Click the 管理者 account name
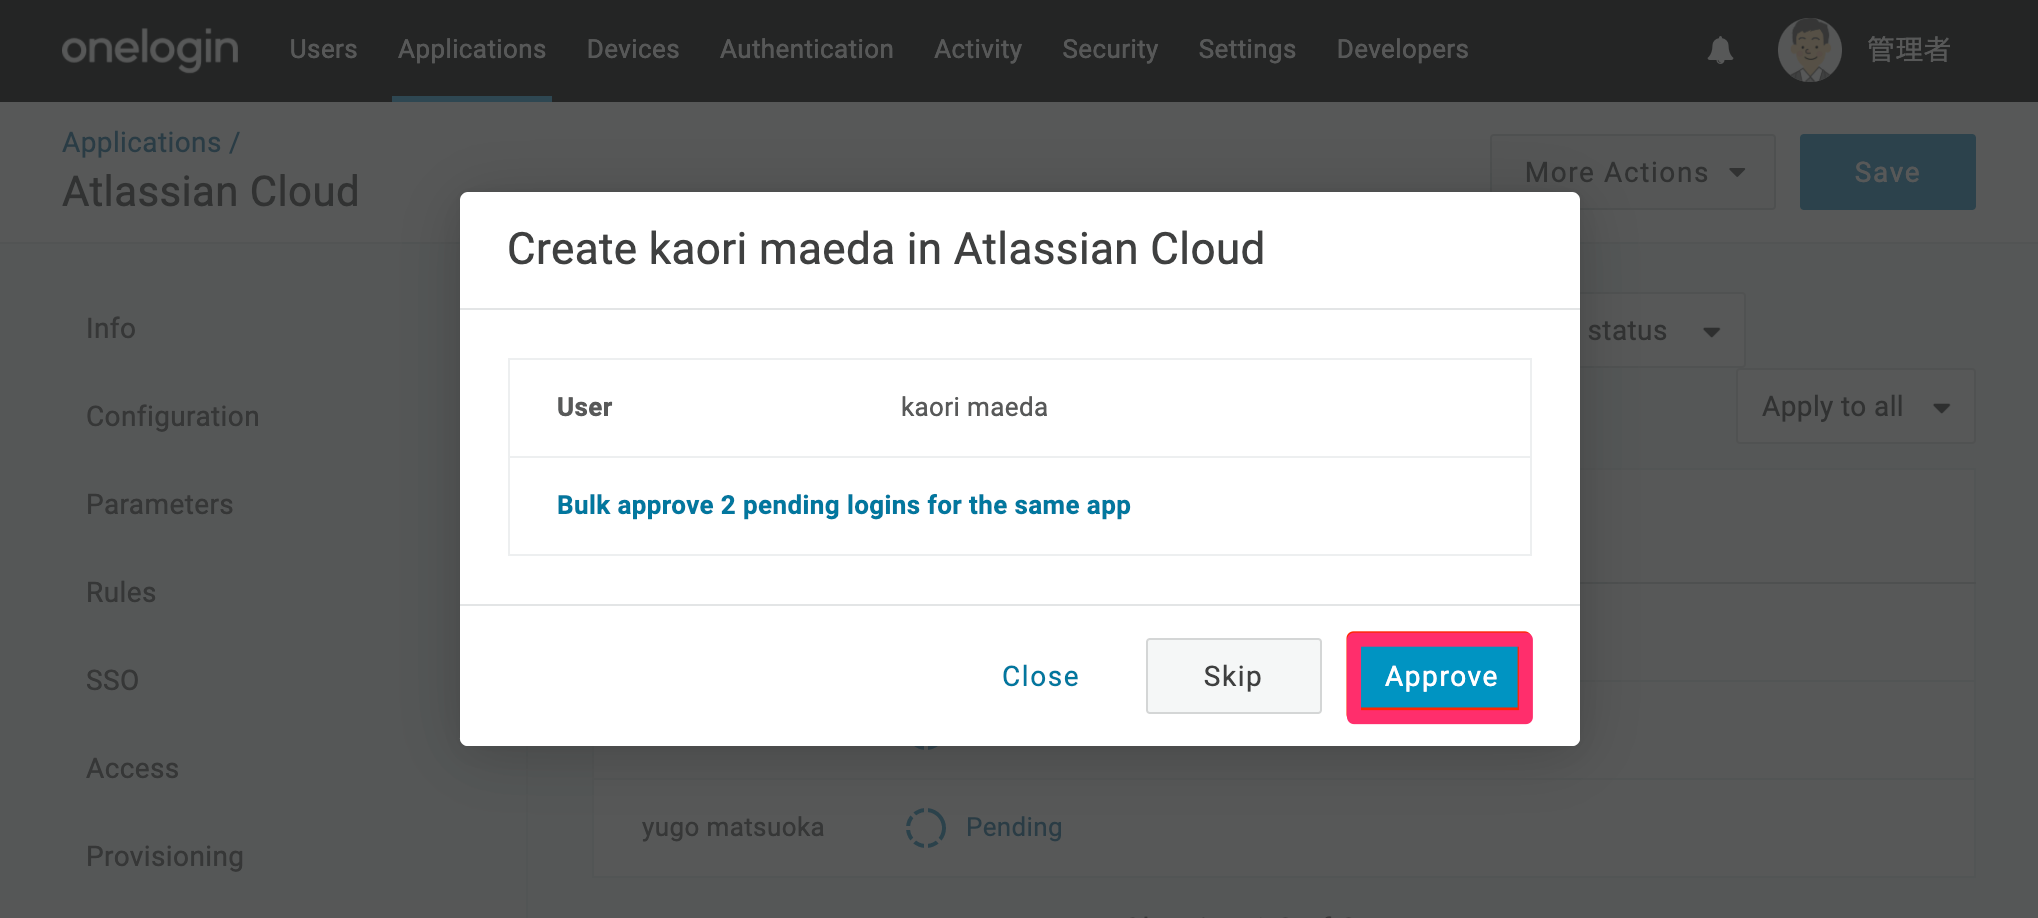Image resolution: width=2038 pixels, height=918 pixels. [1909, 50]
